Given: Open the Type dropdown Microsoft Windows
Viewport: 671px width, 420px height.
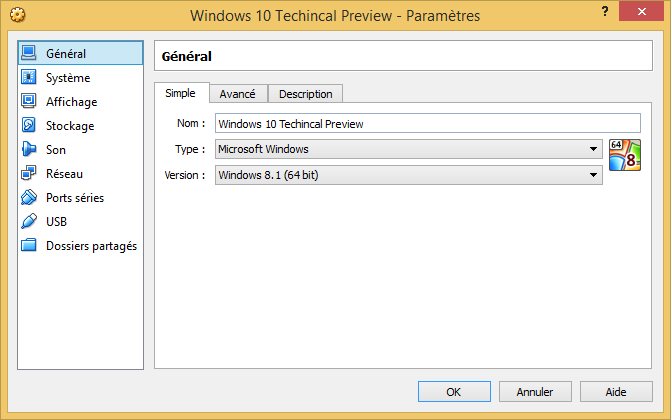Looking at the screenshot, I should click(x=409, y=149).
